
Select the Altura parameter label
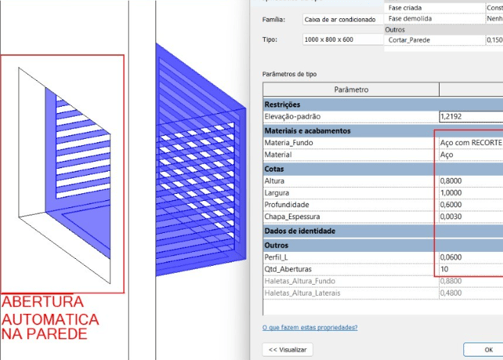[274, 181]
